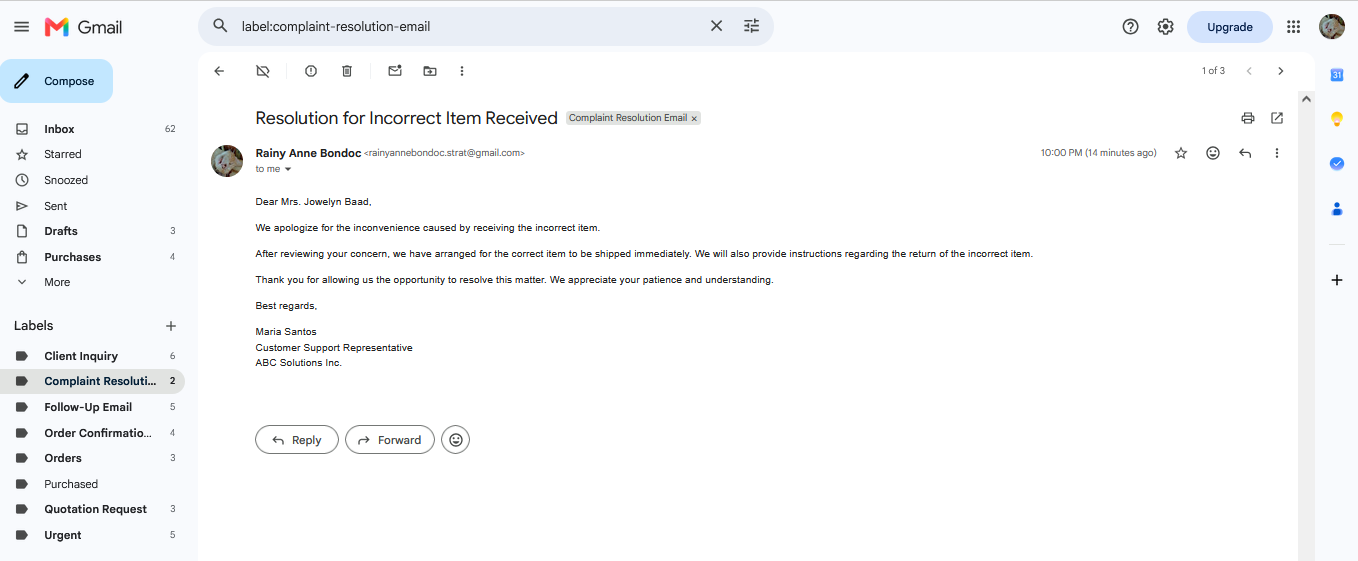Click the Forward button below the message
Image resolution: width=1358 pixels, height=561 pixels.
point(390,440)
